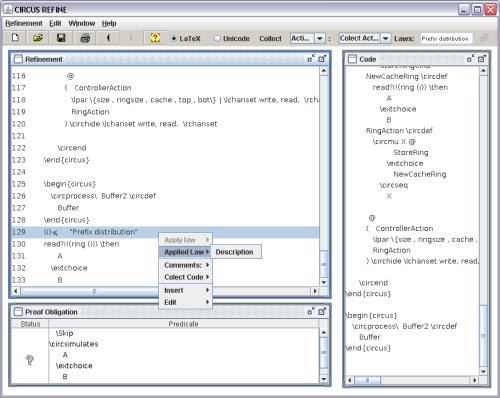Click the Proof Obligation panel title icon
The width and height of the screenshot is (500, 398).
[18, 312]
